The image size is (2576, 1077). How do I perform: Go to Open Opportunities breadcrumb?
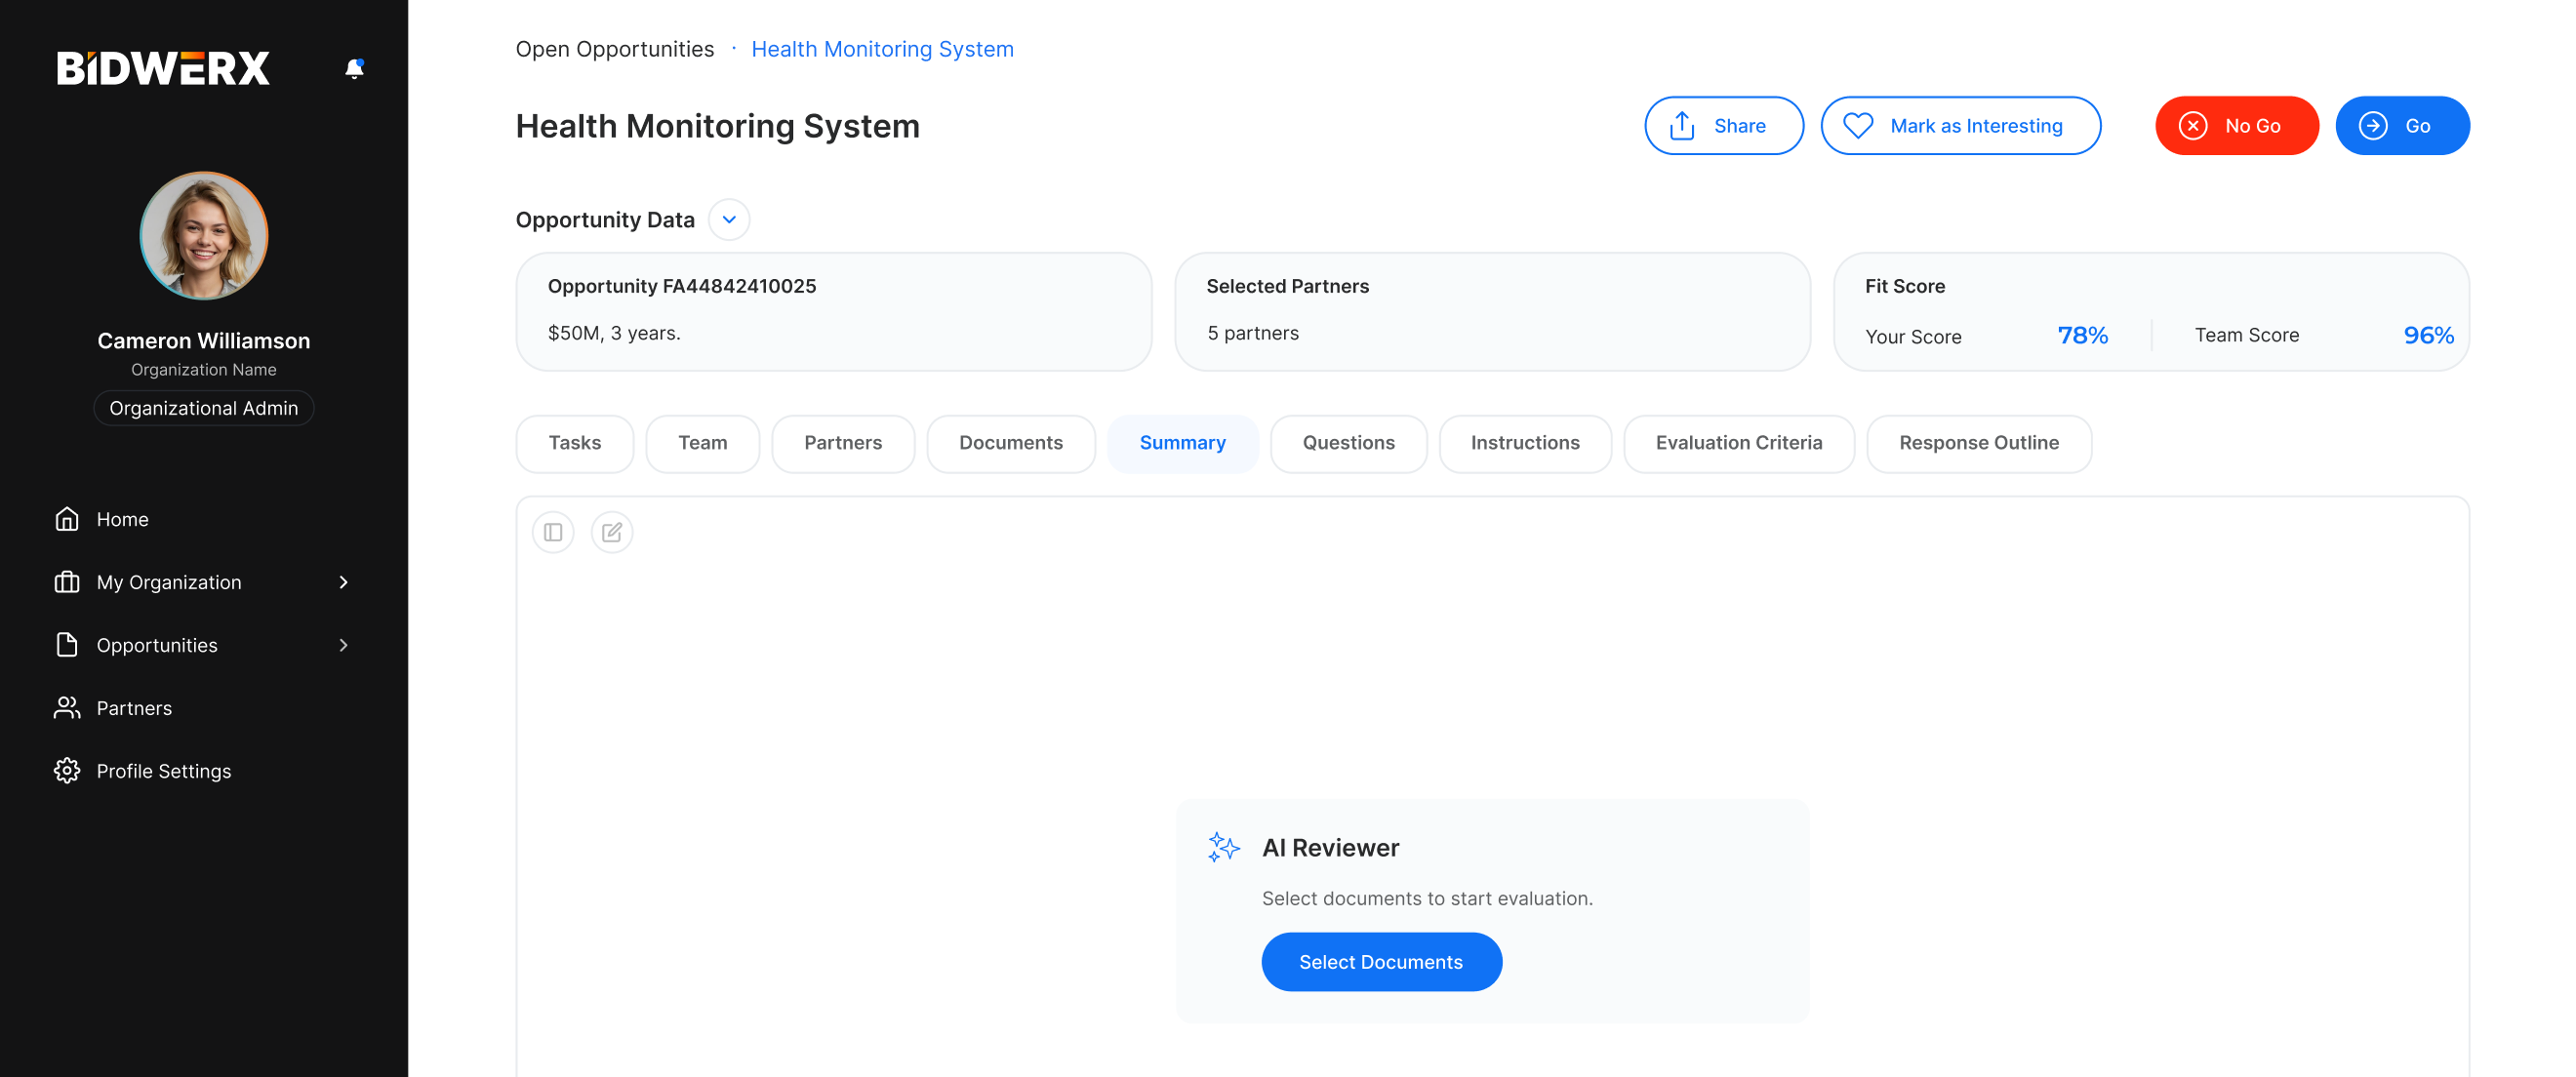pyautogui.click(x=615, y=49)
